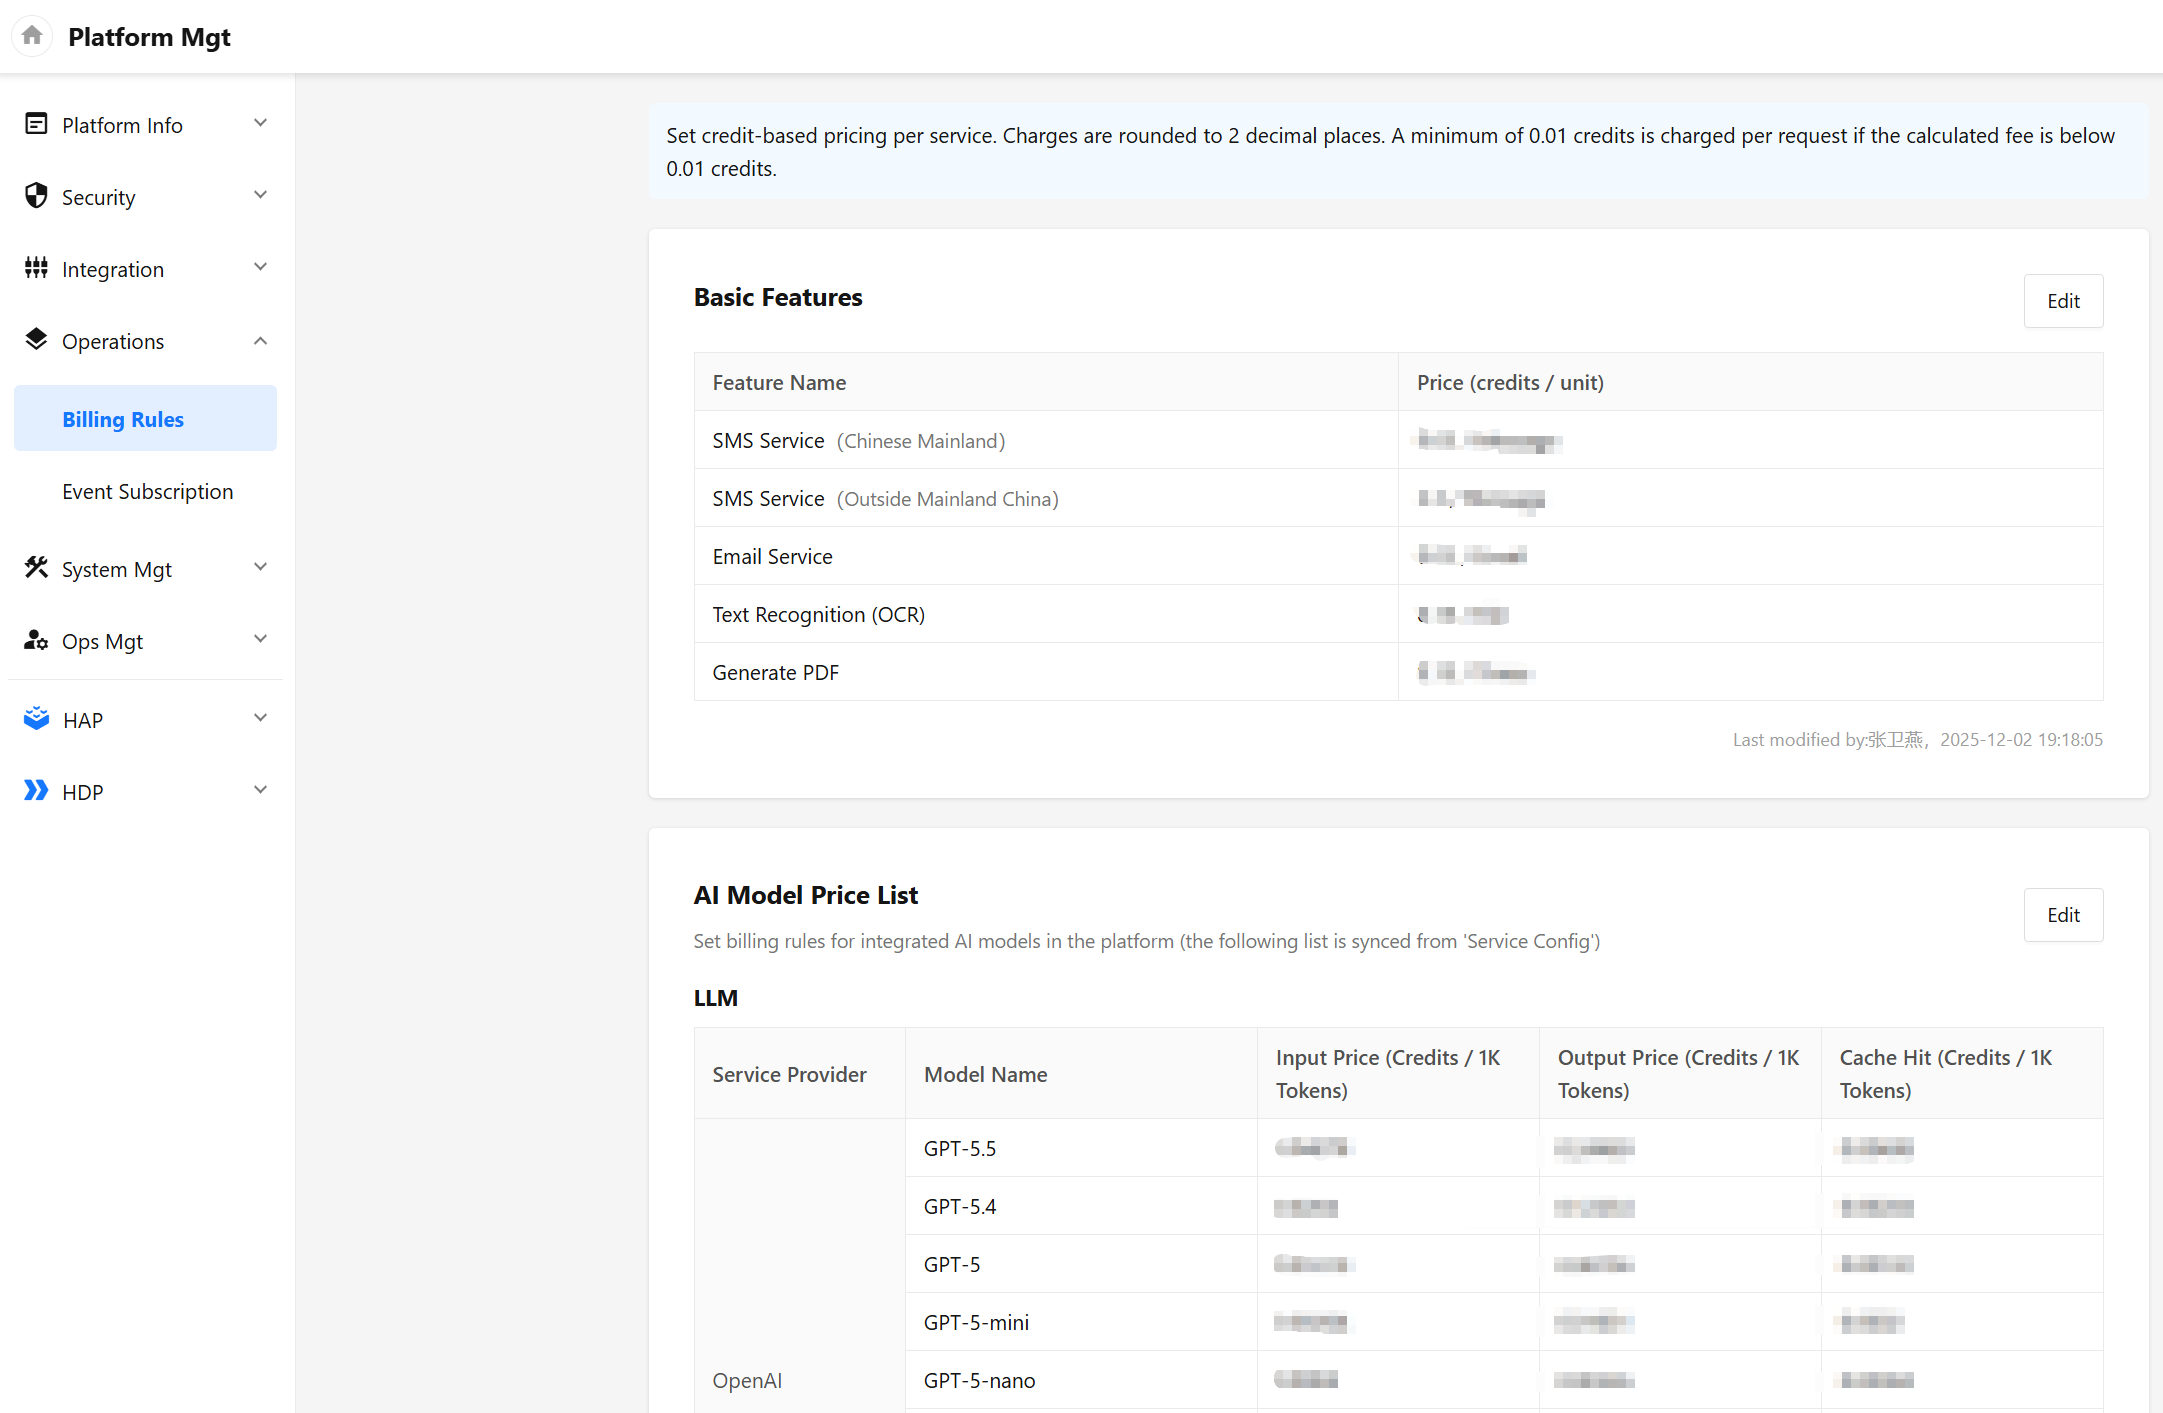Screen dimensions: 2163x1413
Task: Click the Ops Mgt menu label
Action: (102, 641)
